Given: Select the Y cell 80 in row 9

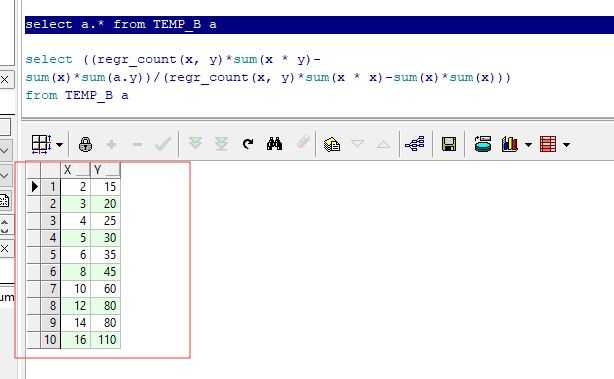Looking at the screenshot, I should (x=105, y=323).
